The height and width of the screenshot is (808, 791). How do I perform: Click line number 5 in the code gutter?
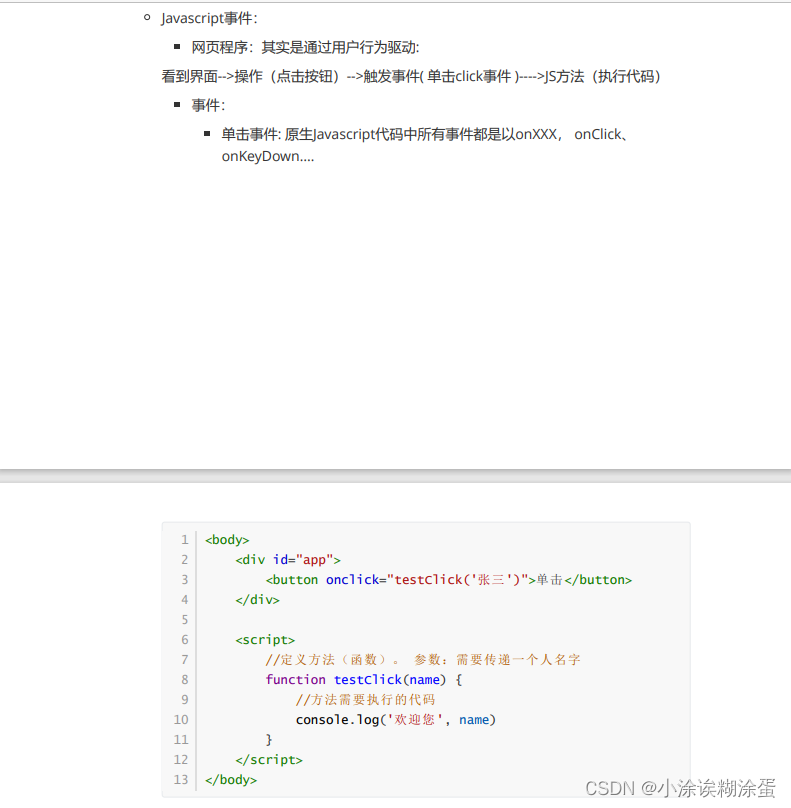(184, 619)
